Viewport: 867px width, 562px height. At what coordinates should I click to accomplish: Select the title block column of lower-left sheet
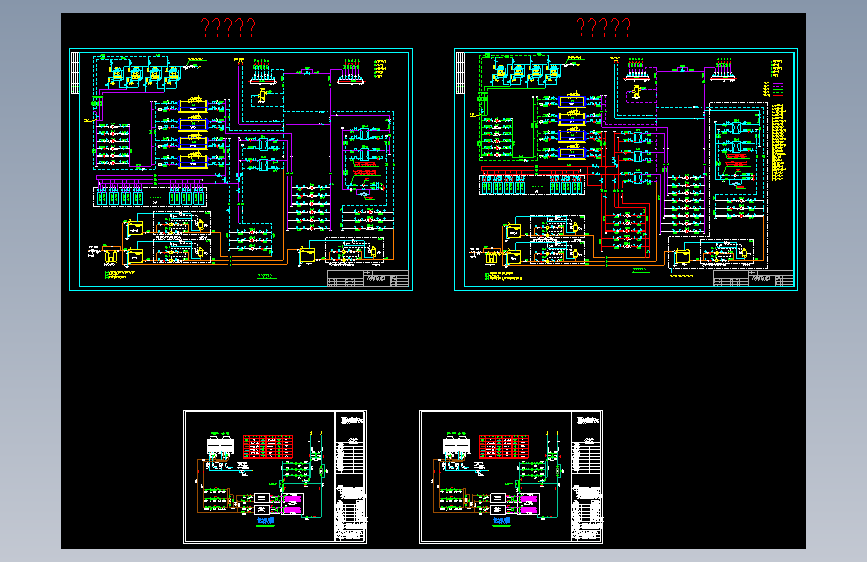coord(350,477)
